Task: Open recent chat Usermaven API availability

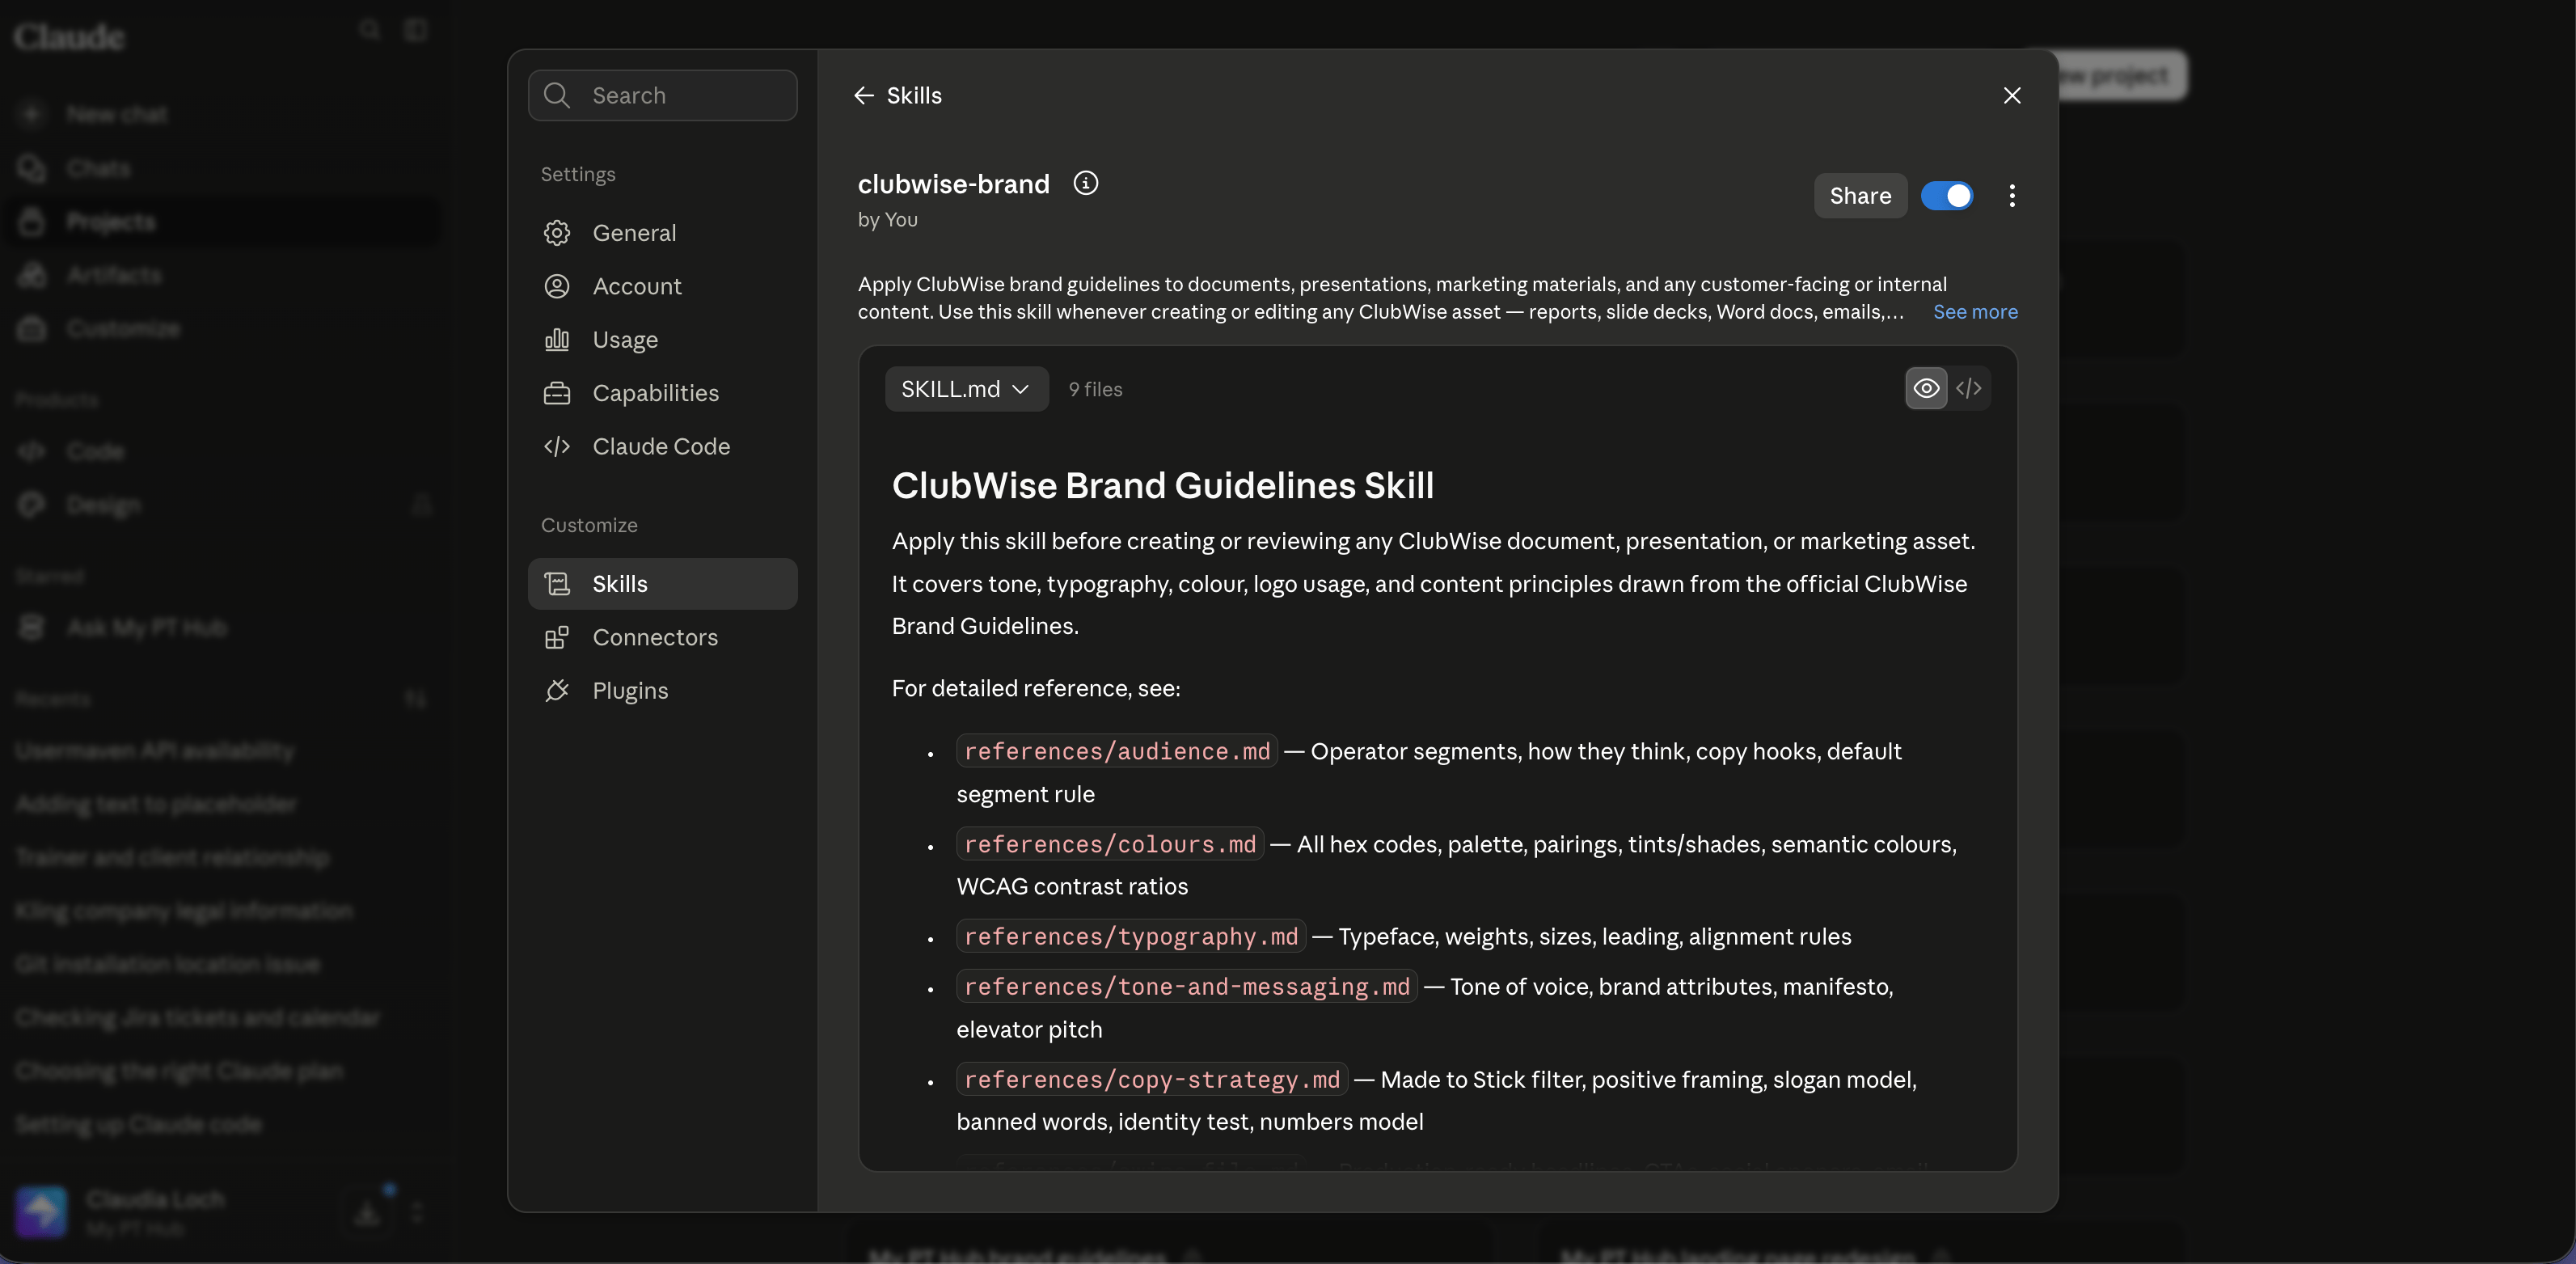Action: coord(154,750)
